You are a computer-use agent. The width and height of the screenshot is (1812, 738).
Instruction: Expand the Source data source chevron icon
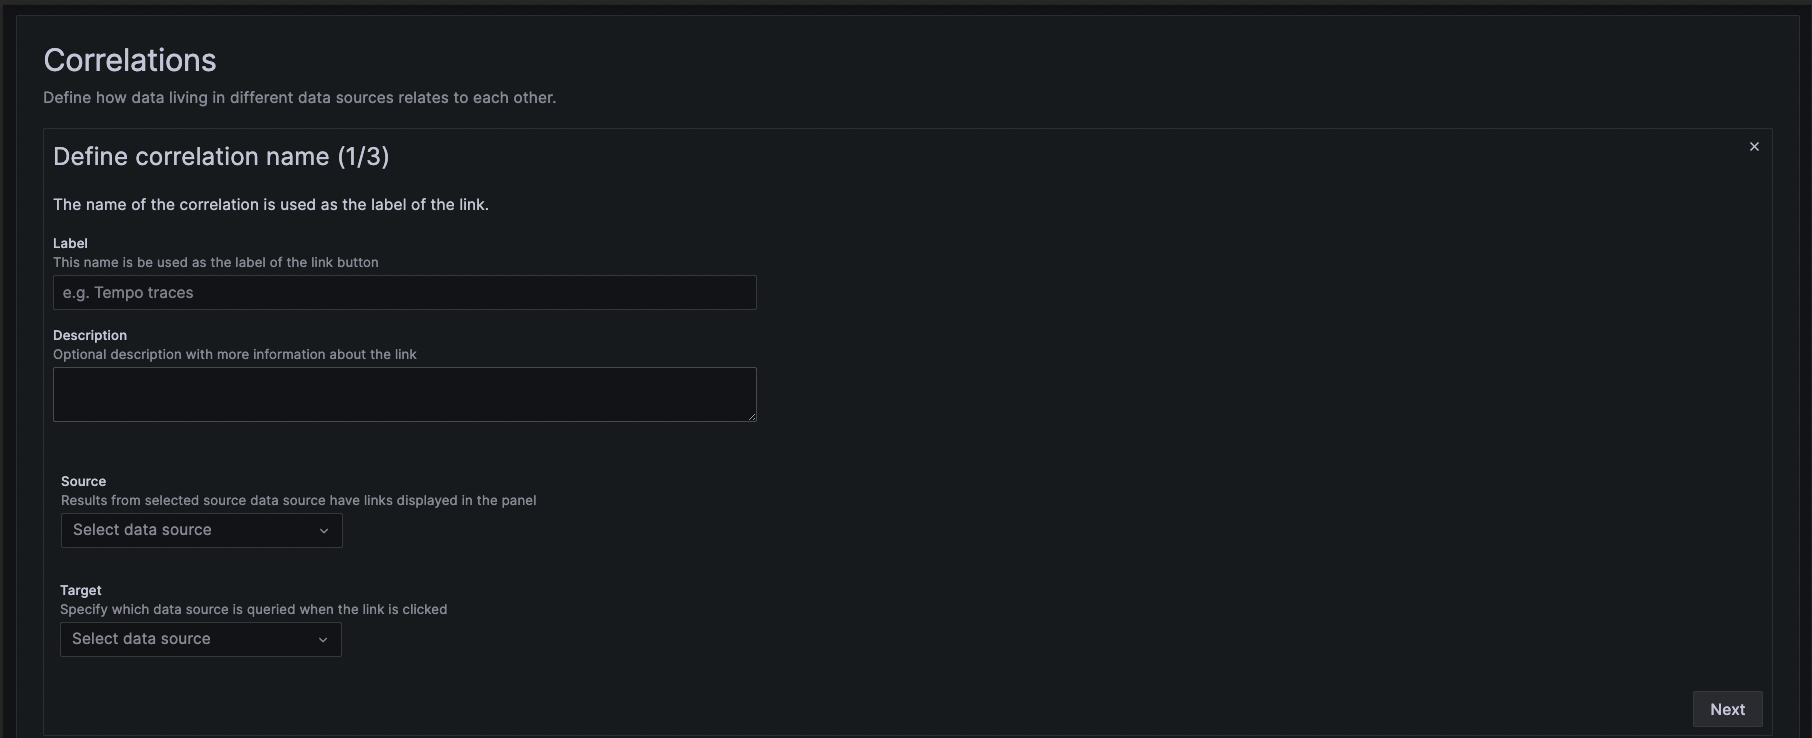coord(323,530)
